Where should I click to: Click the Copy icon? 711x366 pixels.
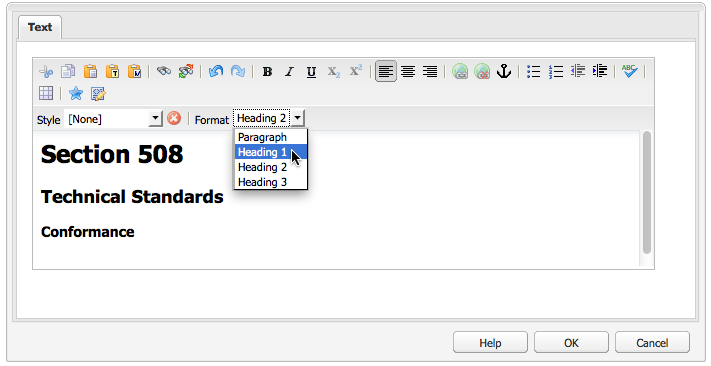pyautogui.click(x=68, y=72)
